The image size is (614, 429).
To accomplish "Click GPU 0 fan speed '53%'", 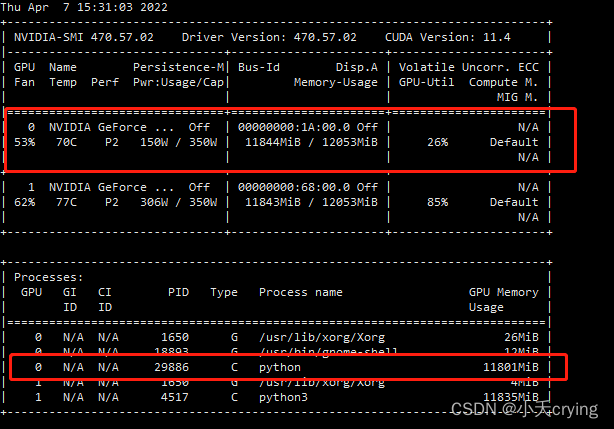I will point(24,142).
